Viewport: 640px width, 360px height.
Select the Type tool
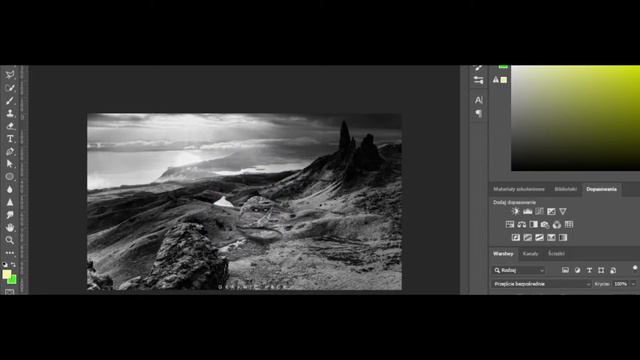pos(10,139)
